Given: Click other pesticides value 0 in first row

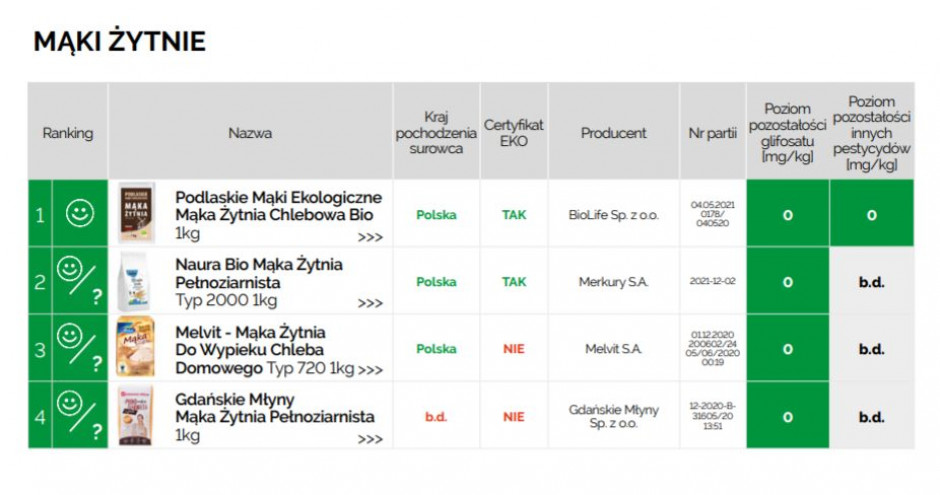Looking at the screenshot, I should click(872, 215).
